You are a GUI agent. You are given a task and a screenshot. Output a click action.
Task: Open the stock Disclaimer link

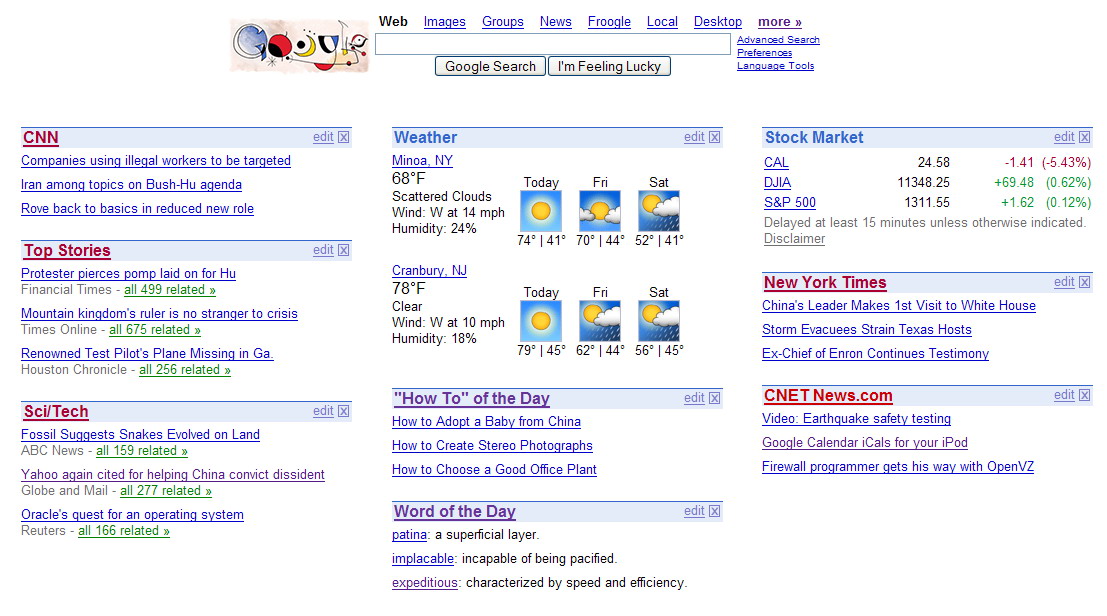pos(794,239)
